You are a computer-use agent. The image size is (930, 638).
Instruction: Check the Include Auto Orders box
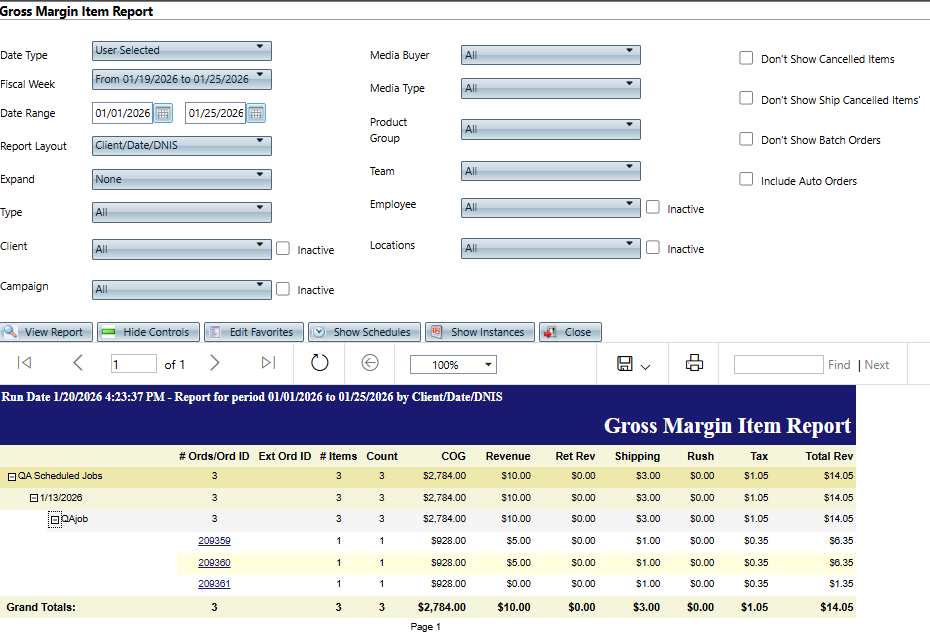coord(746,180)
